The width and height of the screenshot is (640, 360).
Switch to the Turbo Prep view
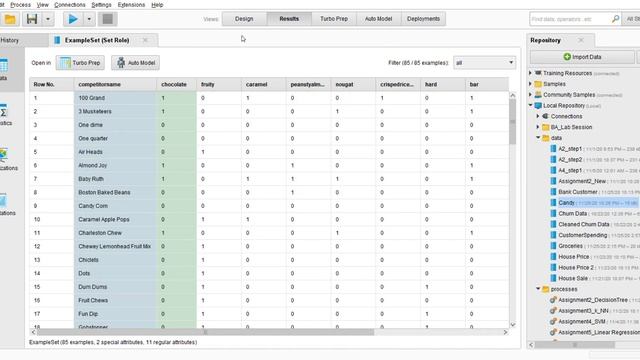click(x=334, y=19)
